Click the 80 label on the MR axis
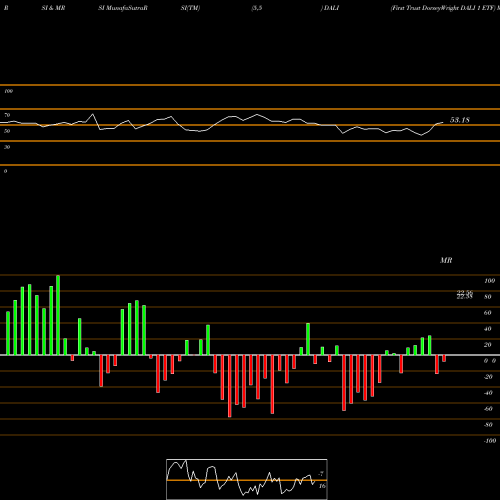 click(x=488, y=297)
